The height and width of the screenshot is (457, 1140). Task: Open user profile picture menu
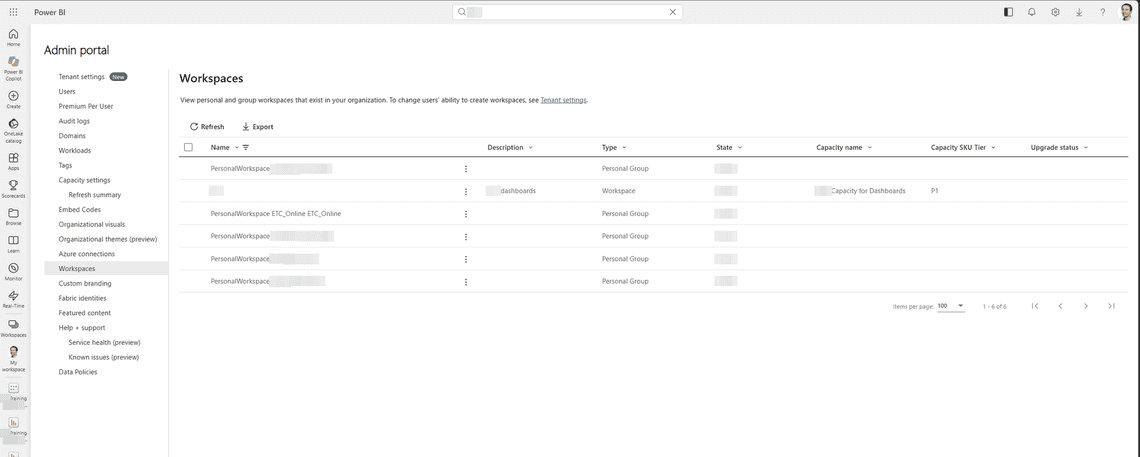point(1125,12)
